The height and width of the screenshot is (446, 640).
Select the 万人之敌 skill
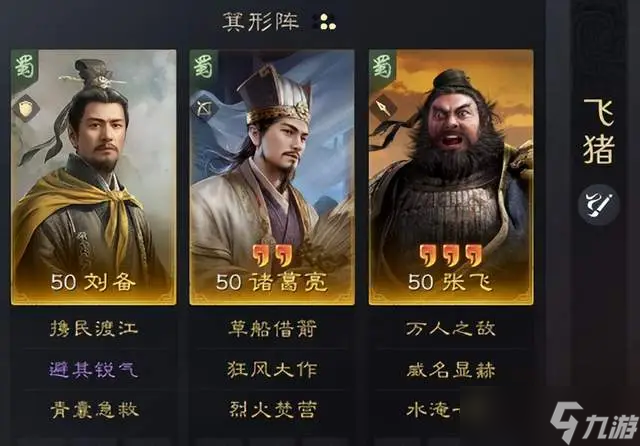[451, 328]
